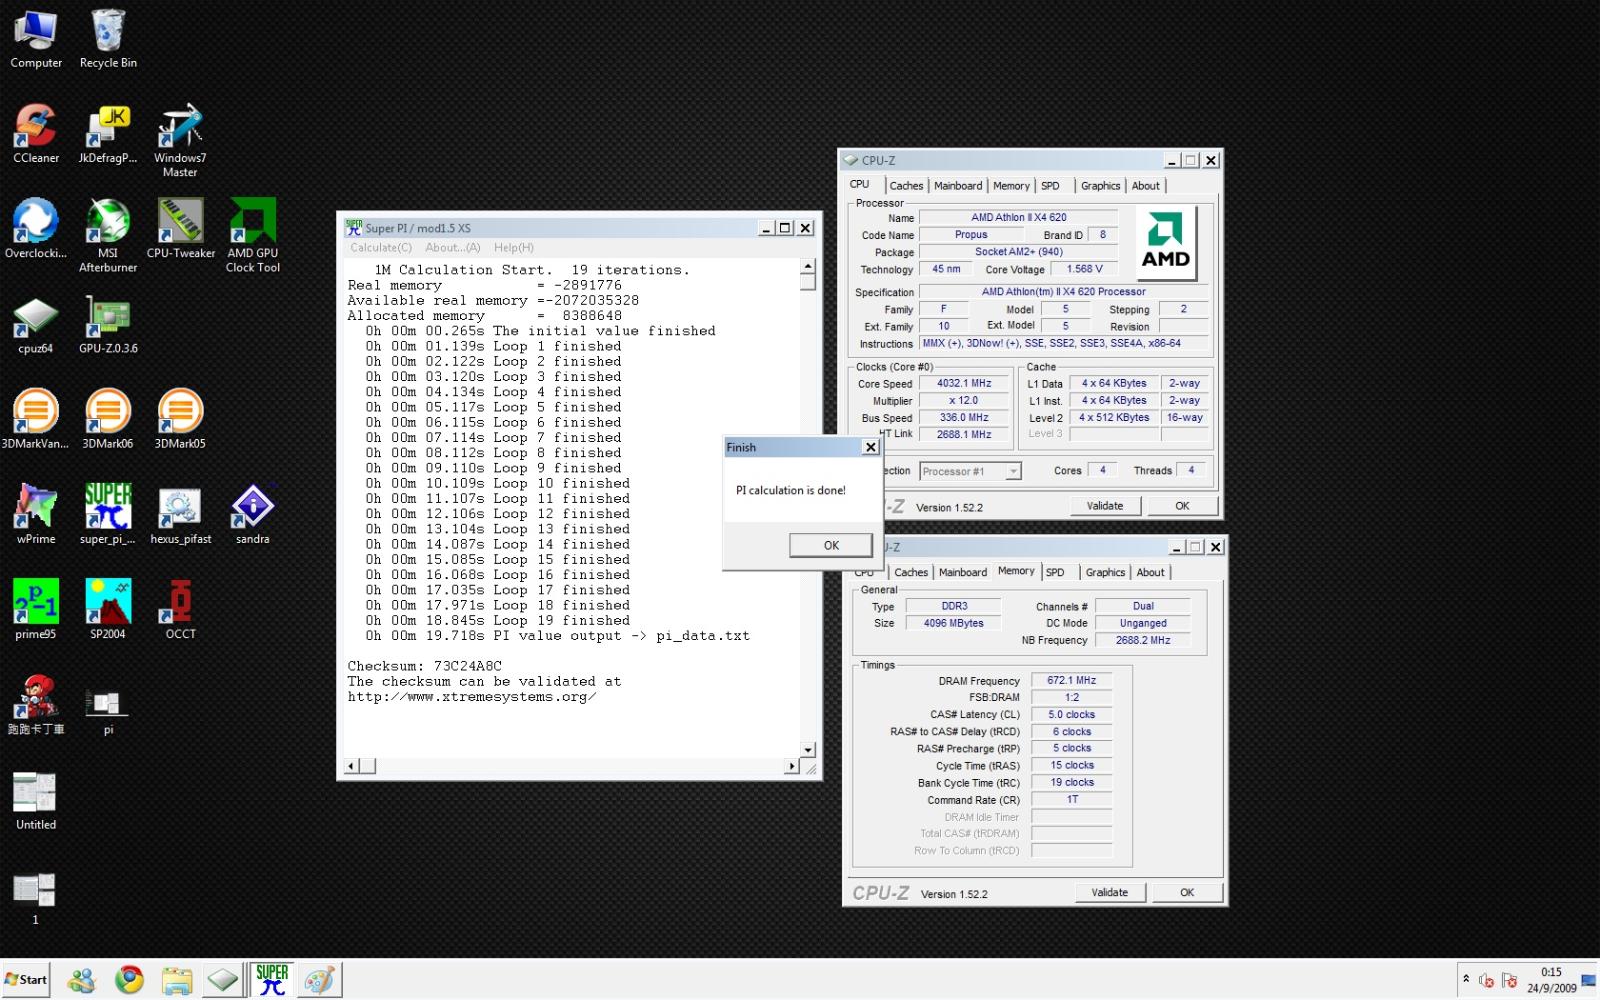Open the Overclocki... desktop shortcut

(x=36, y=229)
